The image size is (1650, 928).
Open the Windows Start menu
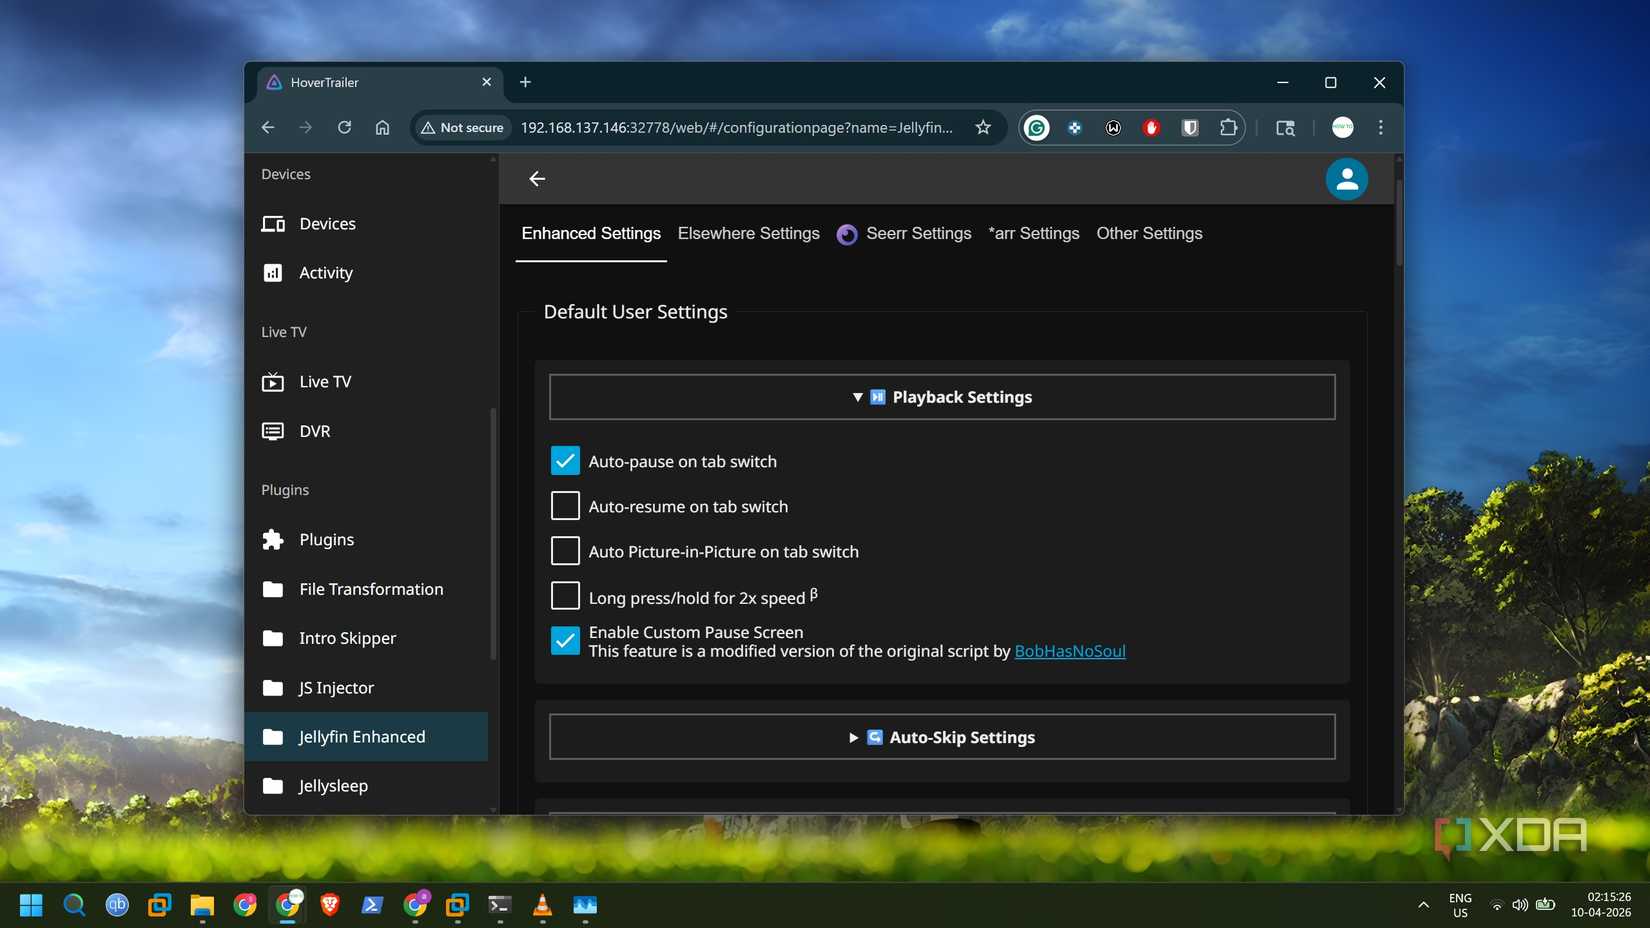31,905
